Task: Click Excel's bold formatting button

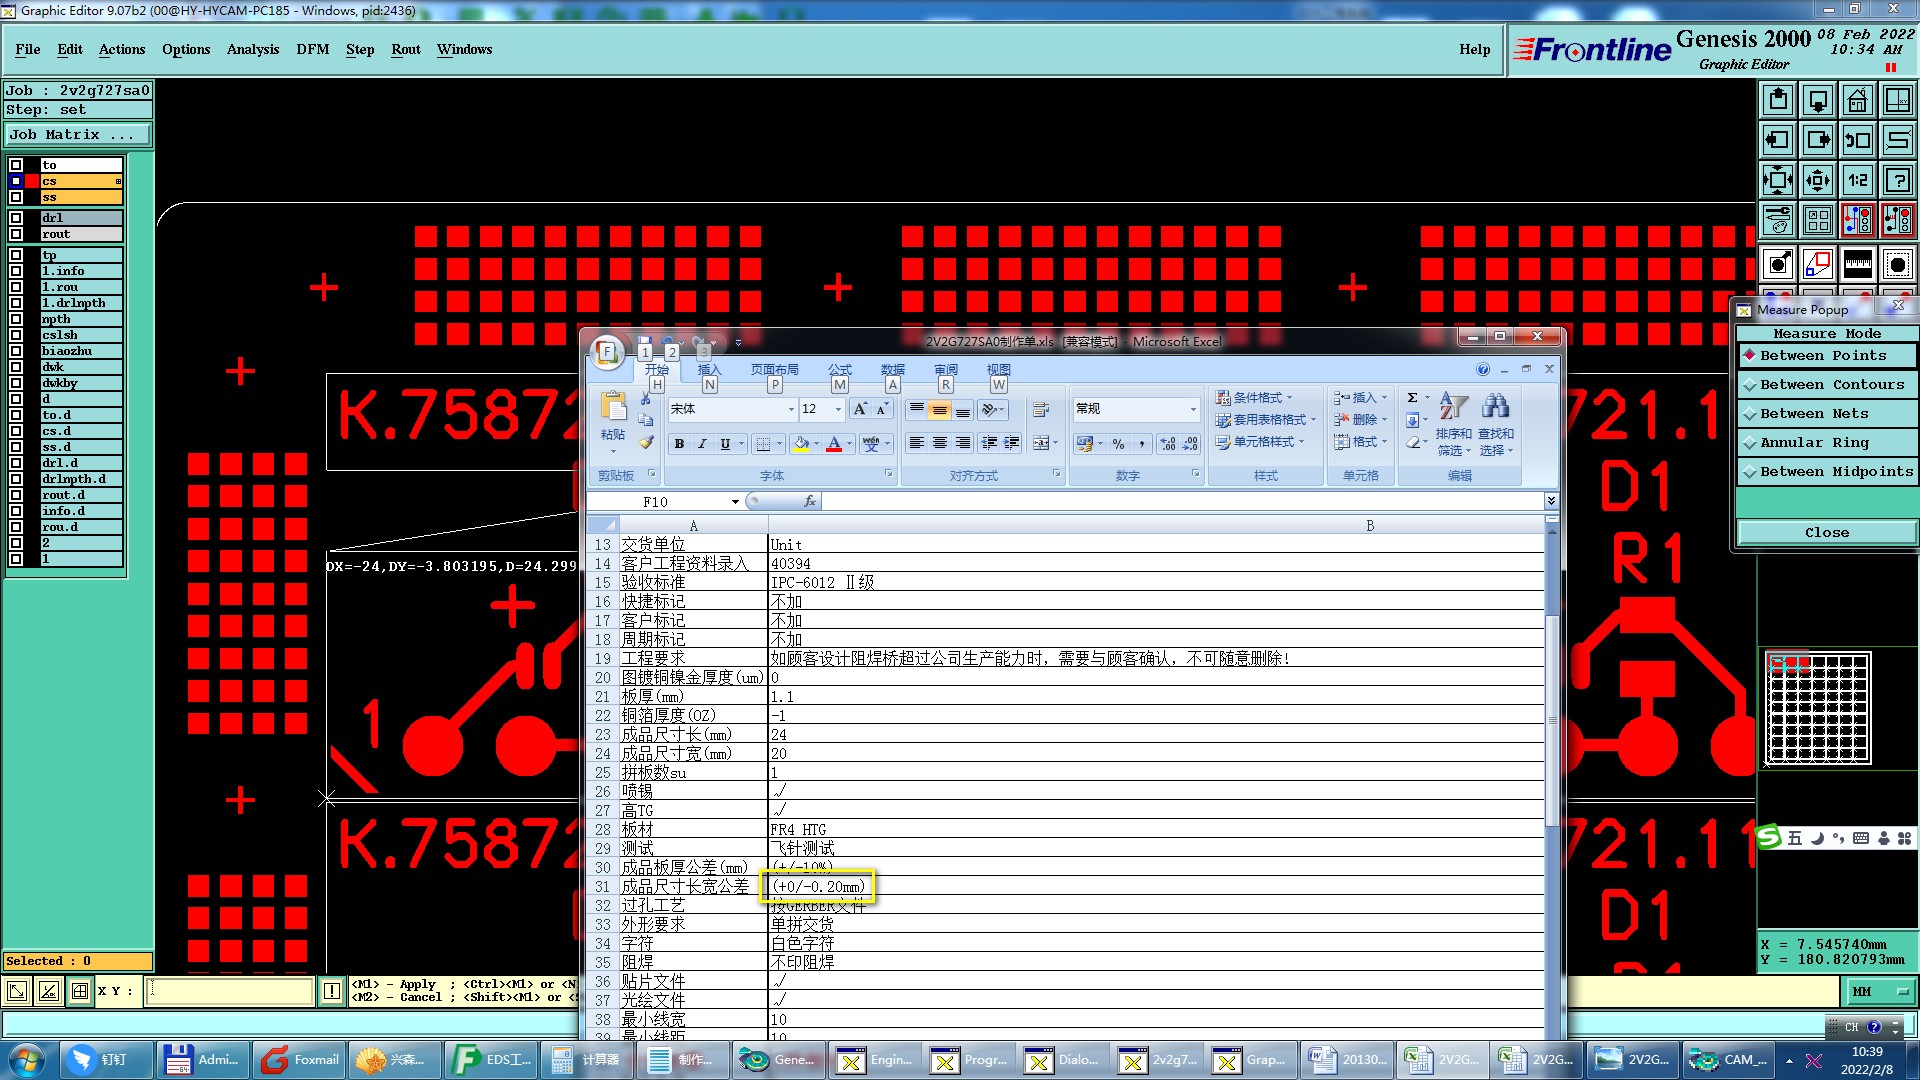Action: point(679,444)
